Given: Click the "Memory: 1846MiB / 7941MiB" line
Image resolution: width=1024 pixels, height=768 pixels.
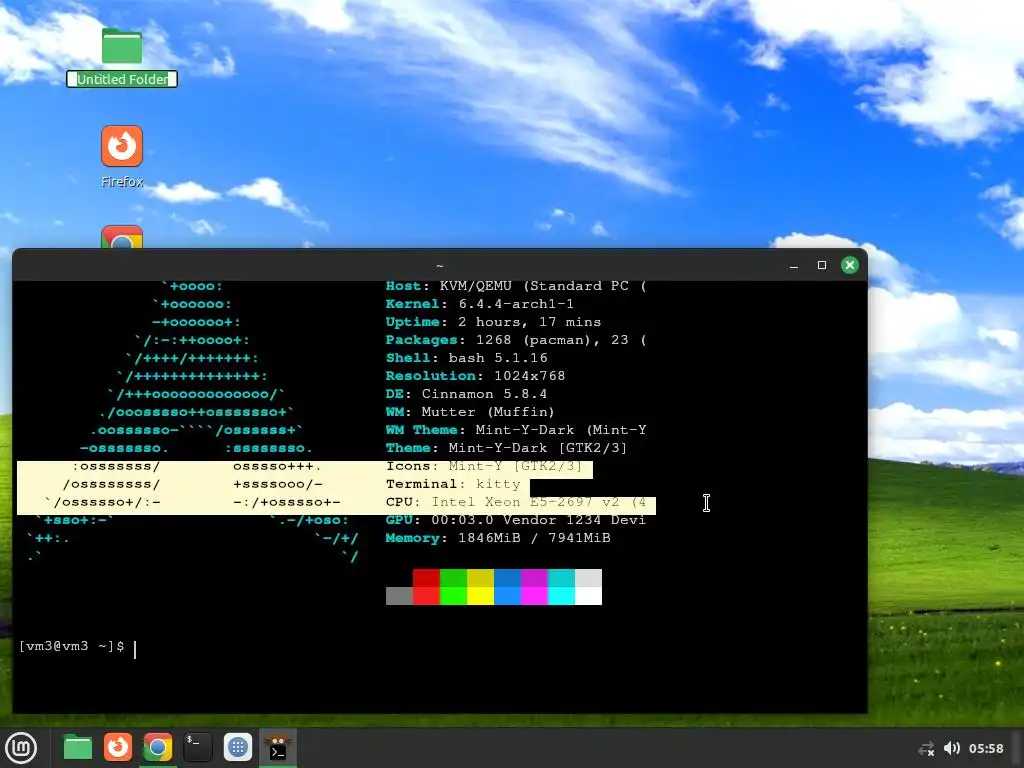Looking at the screenshot, I should pyautogui.click(x=498, y=538).
